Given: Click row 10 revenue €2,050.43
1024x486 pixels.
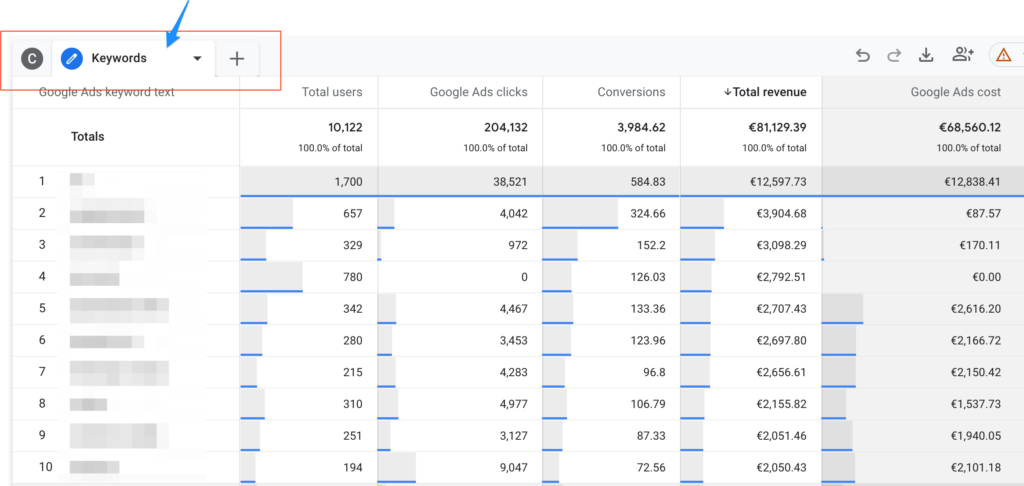Looking at the screenshot, I should click(x=780, y=467).
